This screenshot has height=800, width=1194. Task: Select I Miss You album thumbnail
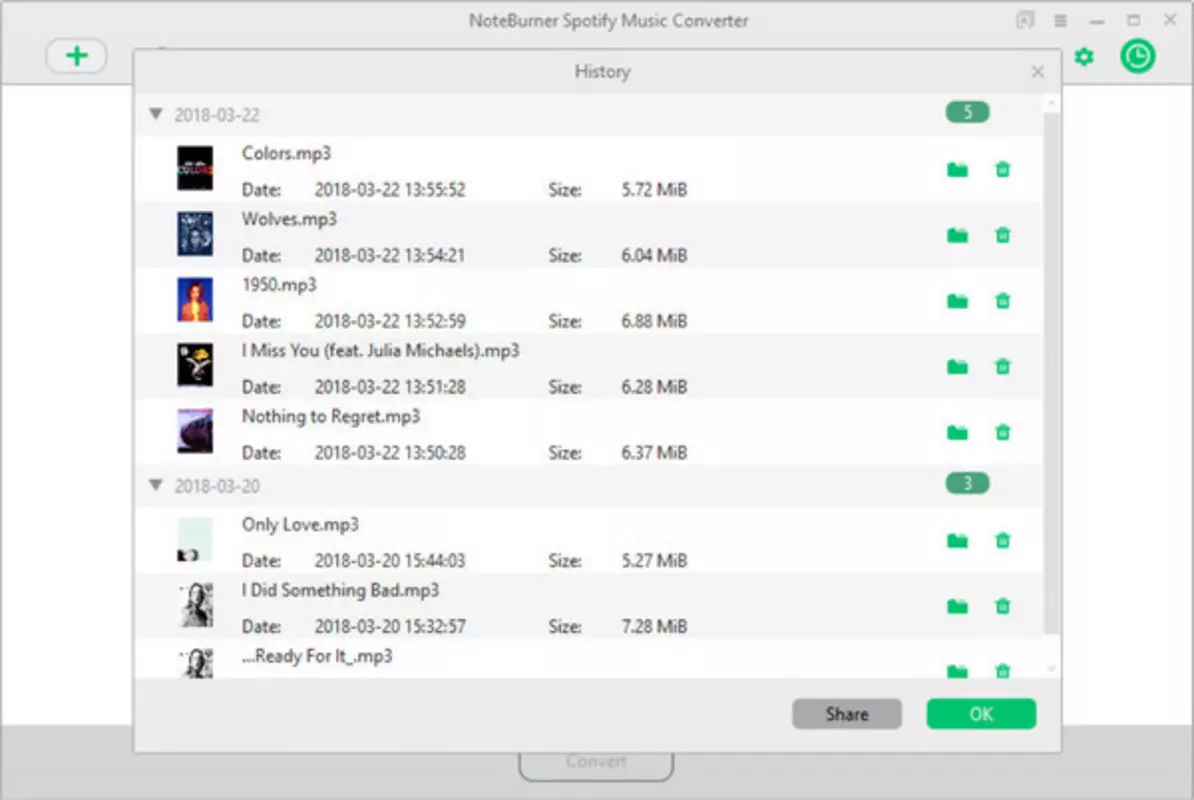(x=195, y=365)
